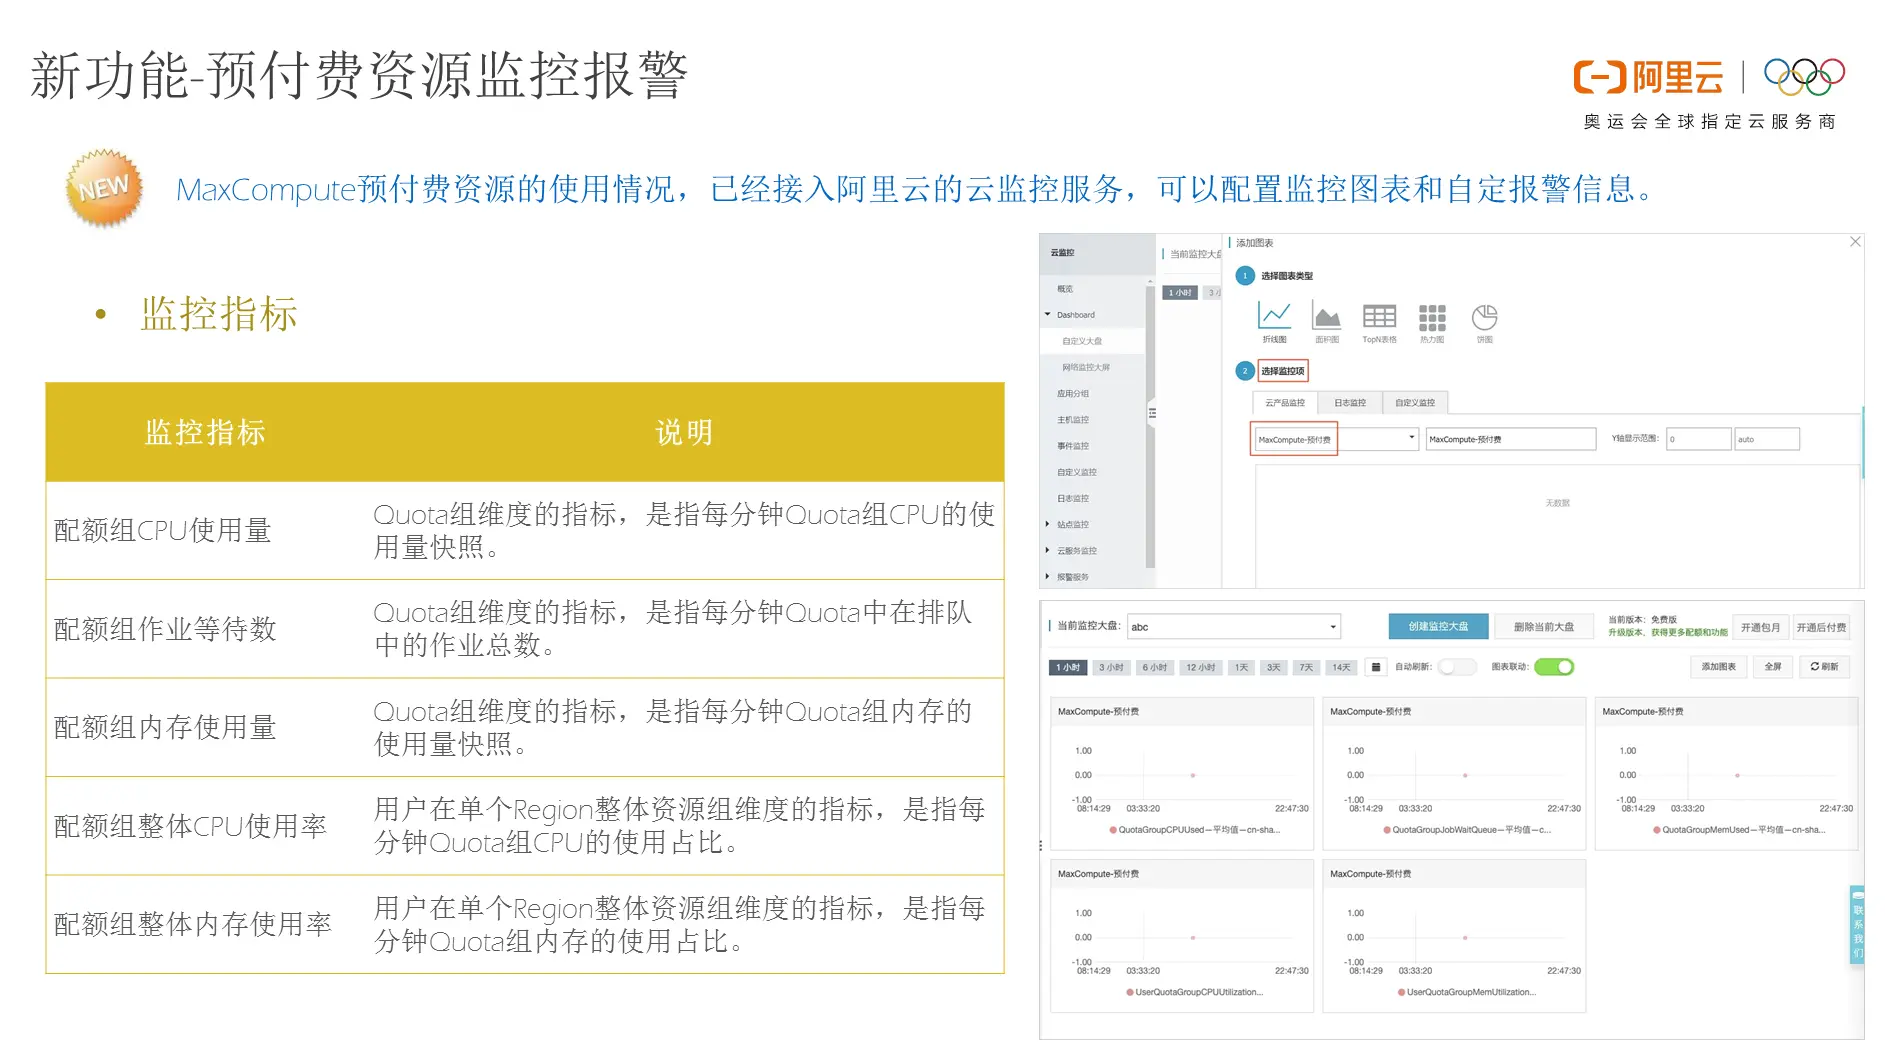Click the 创建监控大盘 button
Image resolution: width=1885 pixels, height=1049 pixels.
pos(1438,627)
